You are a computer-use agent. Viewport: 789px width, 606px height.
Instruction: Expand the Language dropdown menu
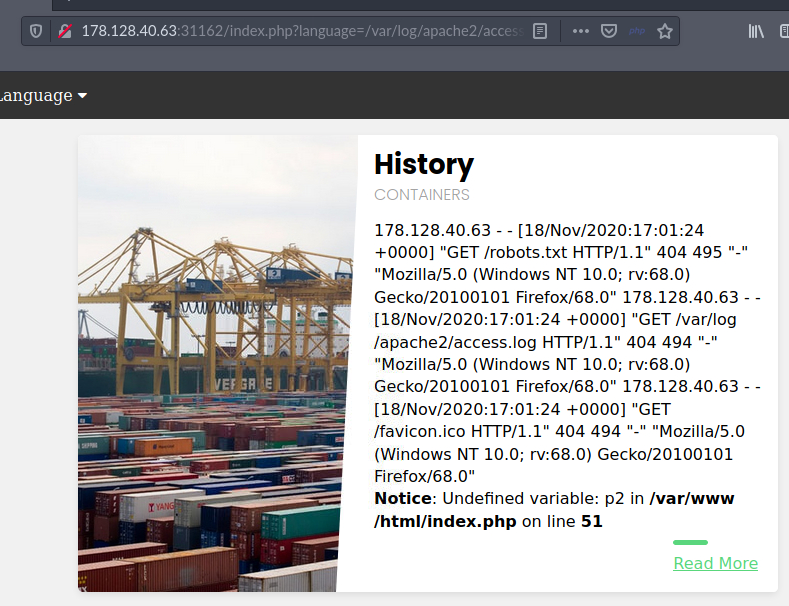[x=43, y=96]
